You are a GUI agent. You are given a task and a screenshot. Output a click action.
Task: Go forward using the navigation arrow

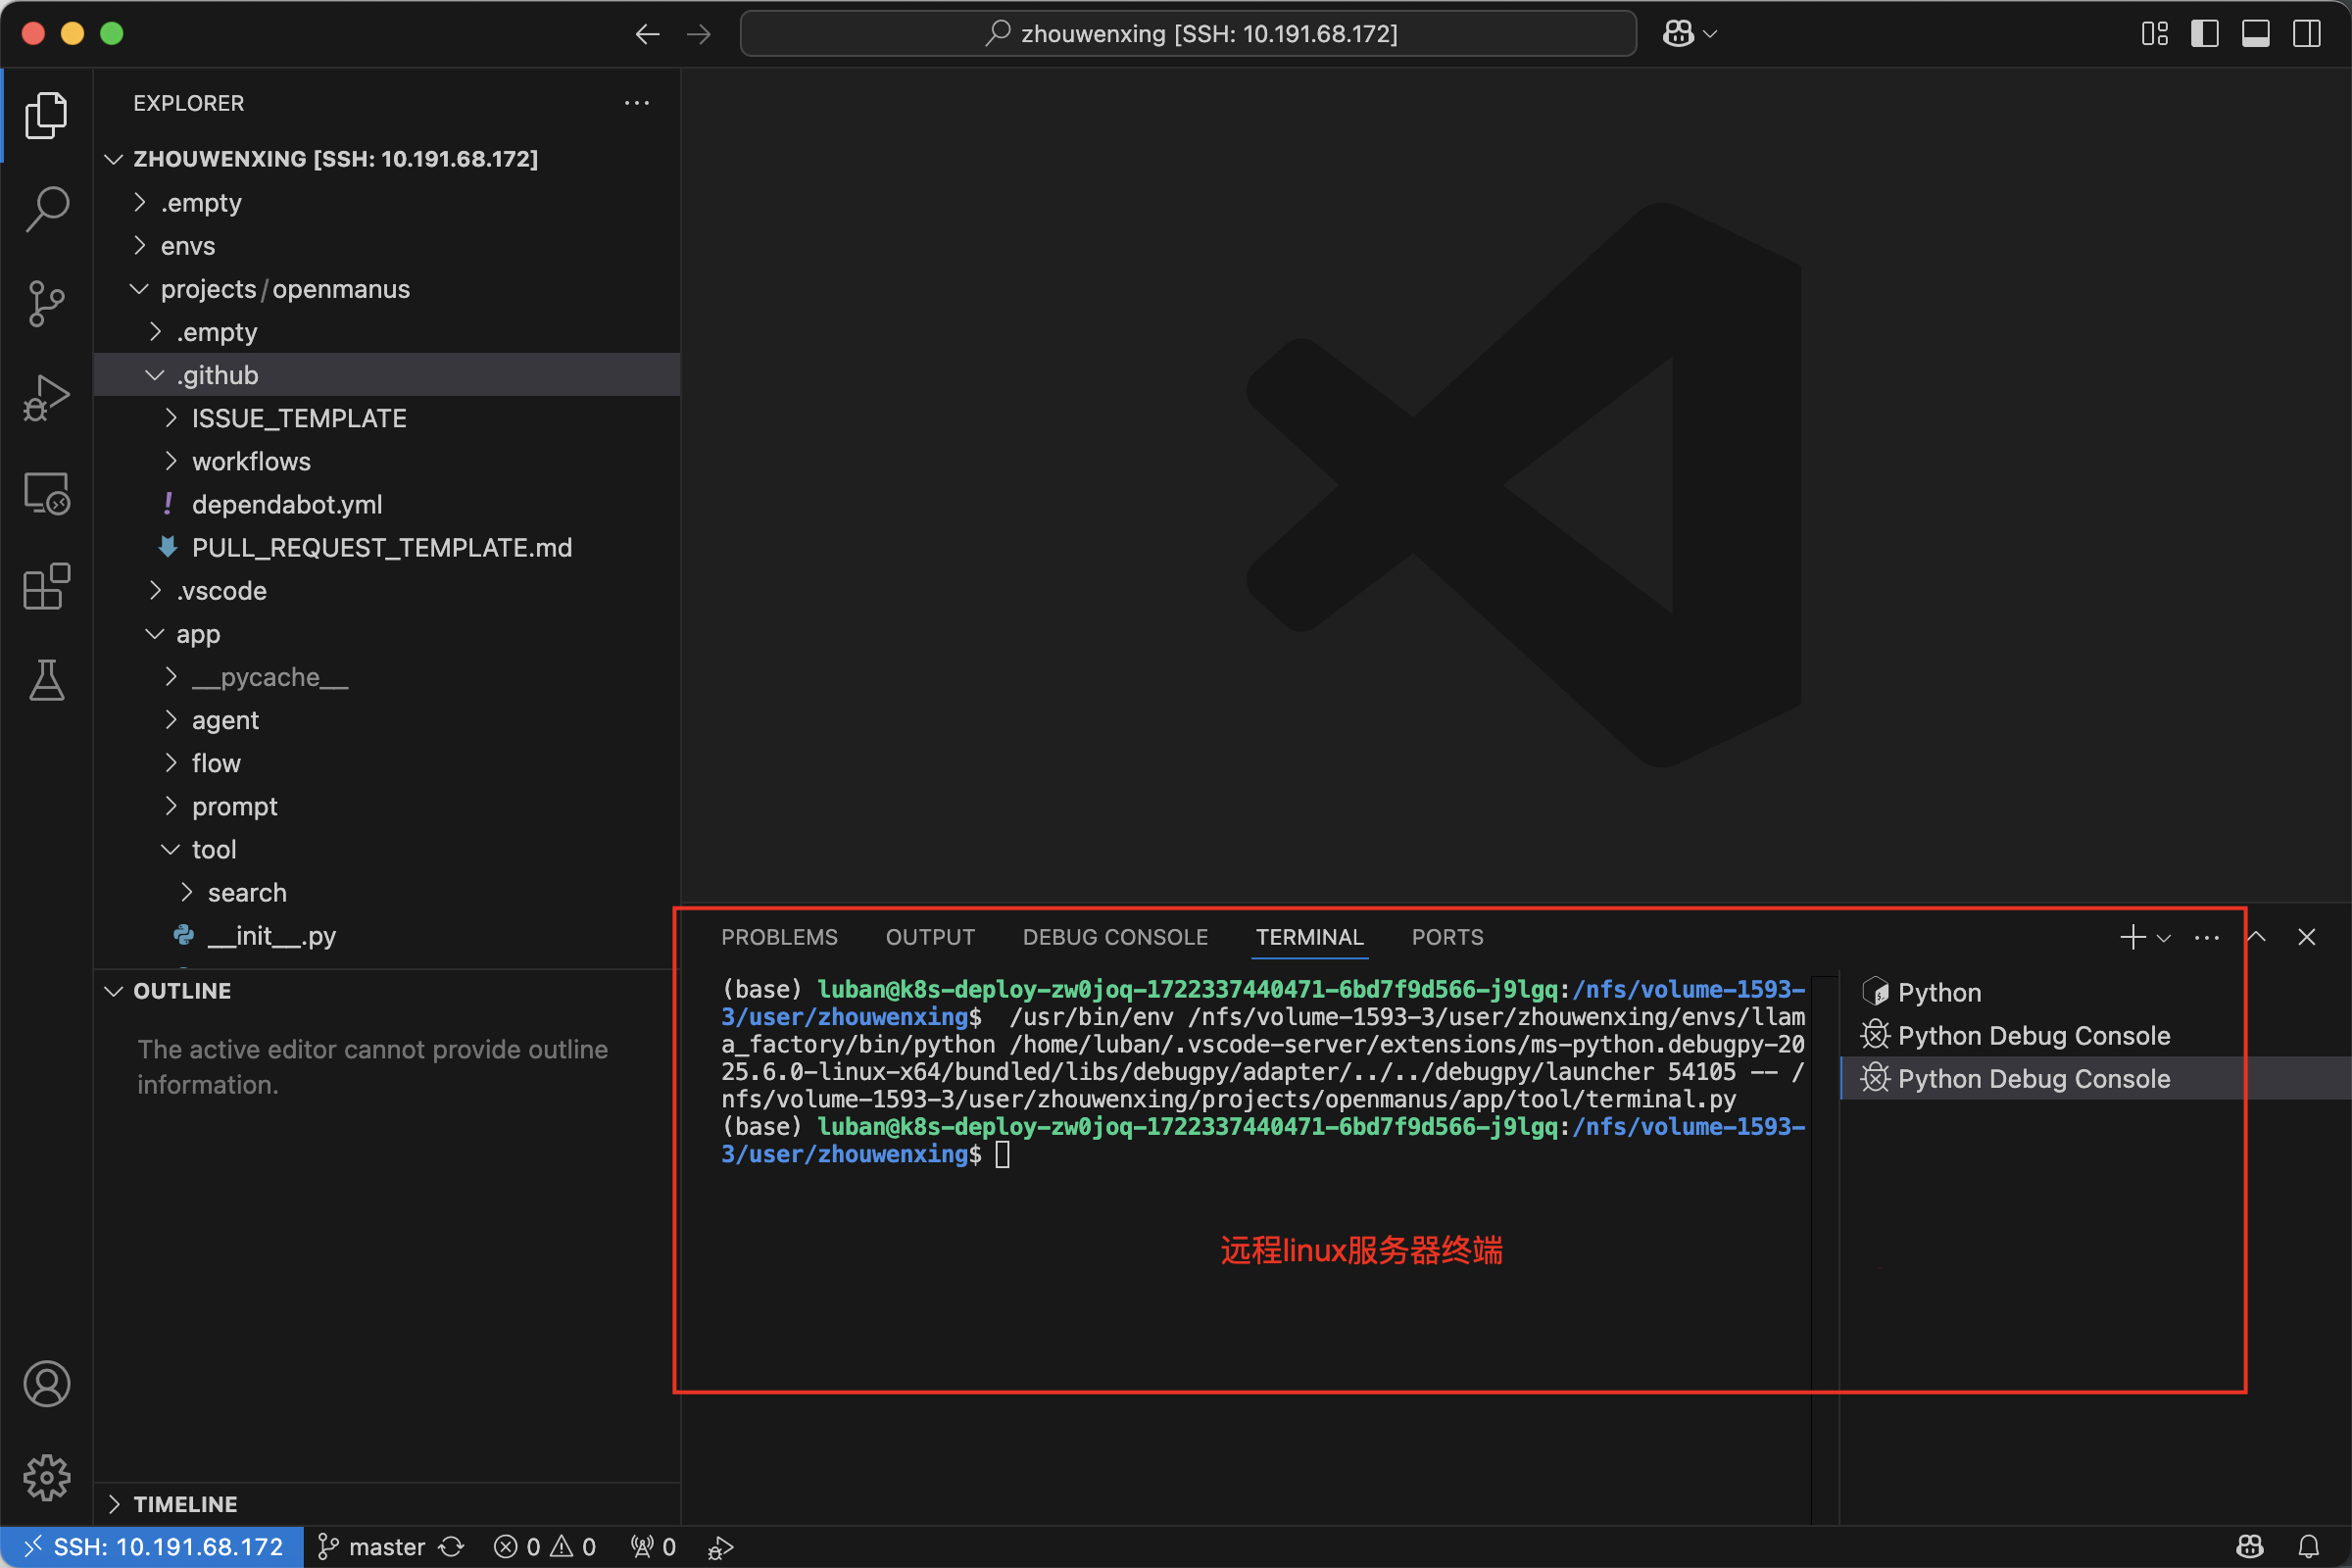pyautogui.click(x=699, y=34)
